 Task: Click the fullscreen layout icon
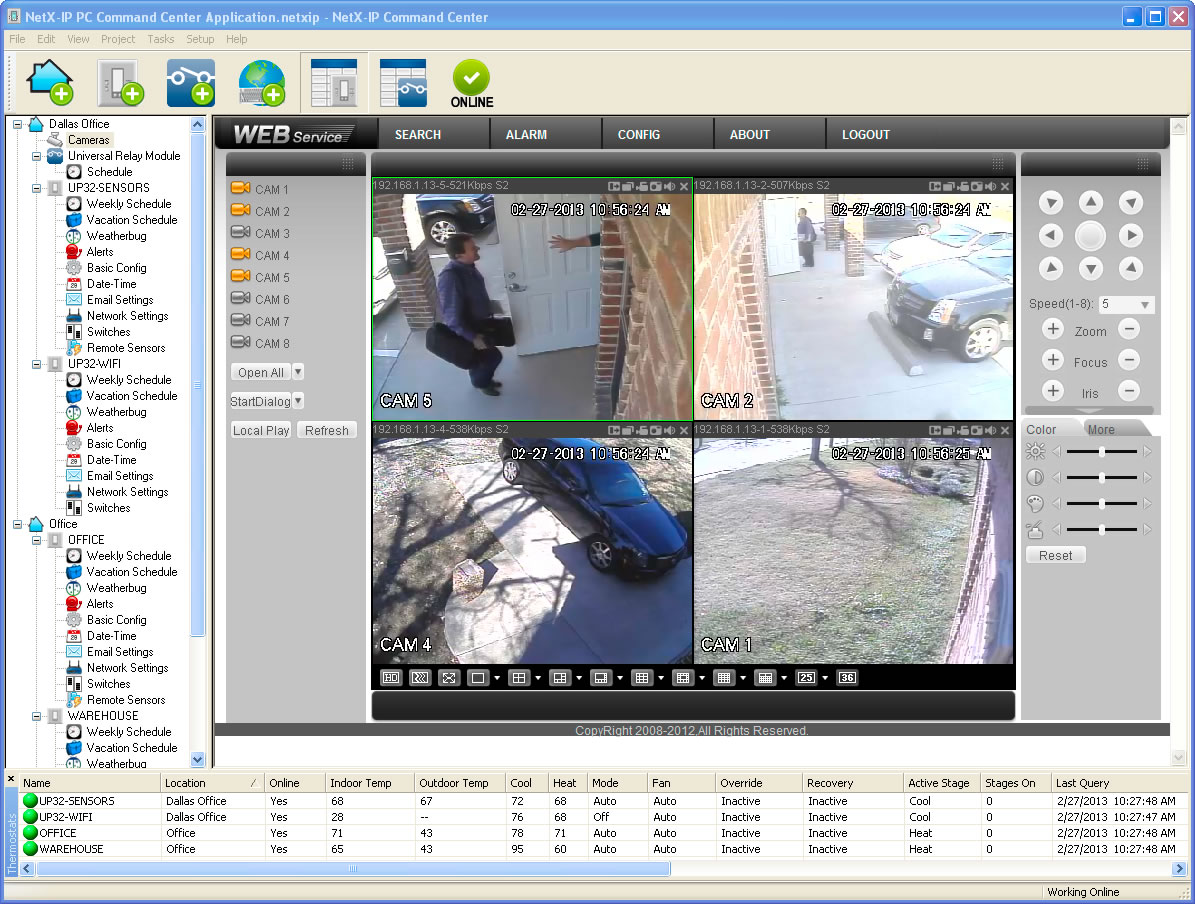click(x=449, y=678)
